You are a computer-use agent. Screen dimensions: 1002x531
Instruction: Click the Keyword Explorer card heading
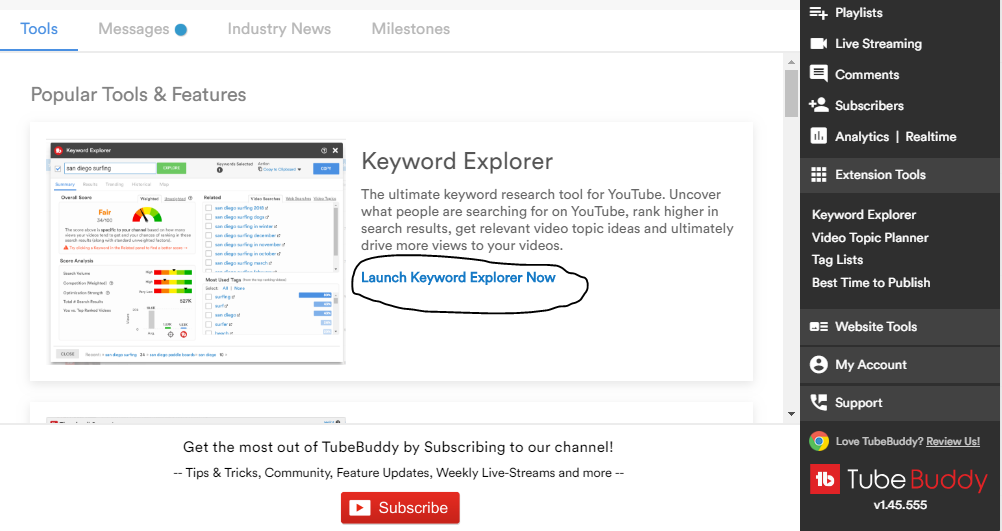point(457,161)
